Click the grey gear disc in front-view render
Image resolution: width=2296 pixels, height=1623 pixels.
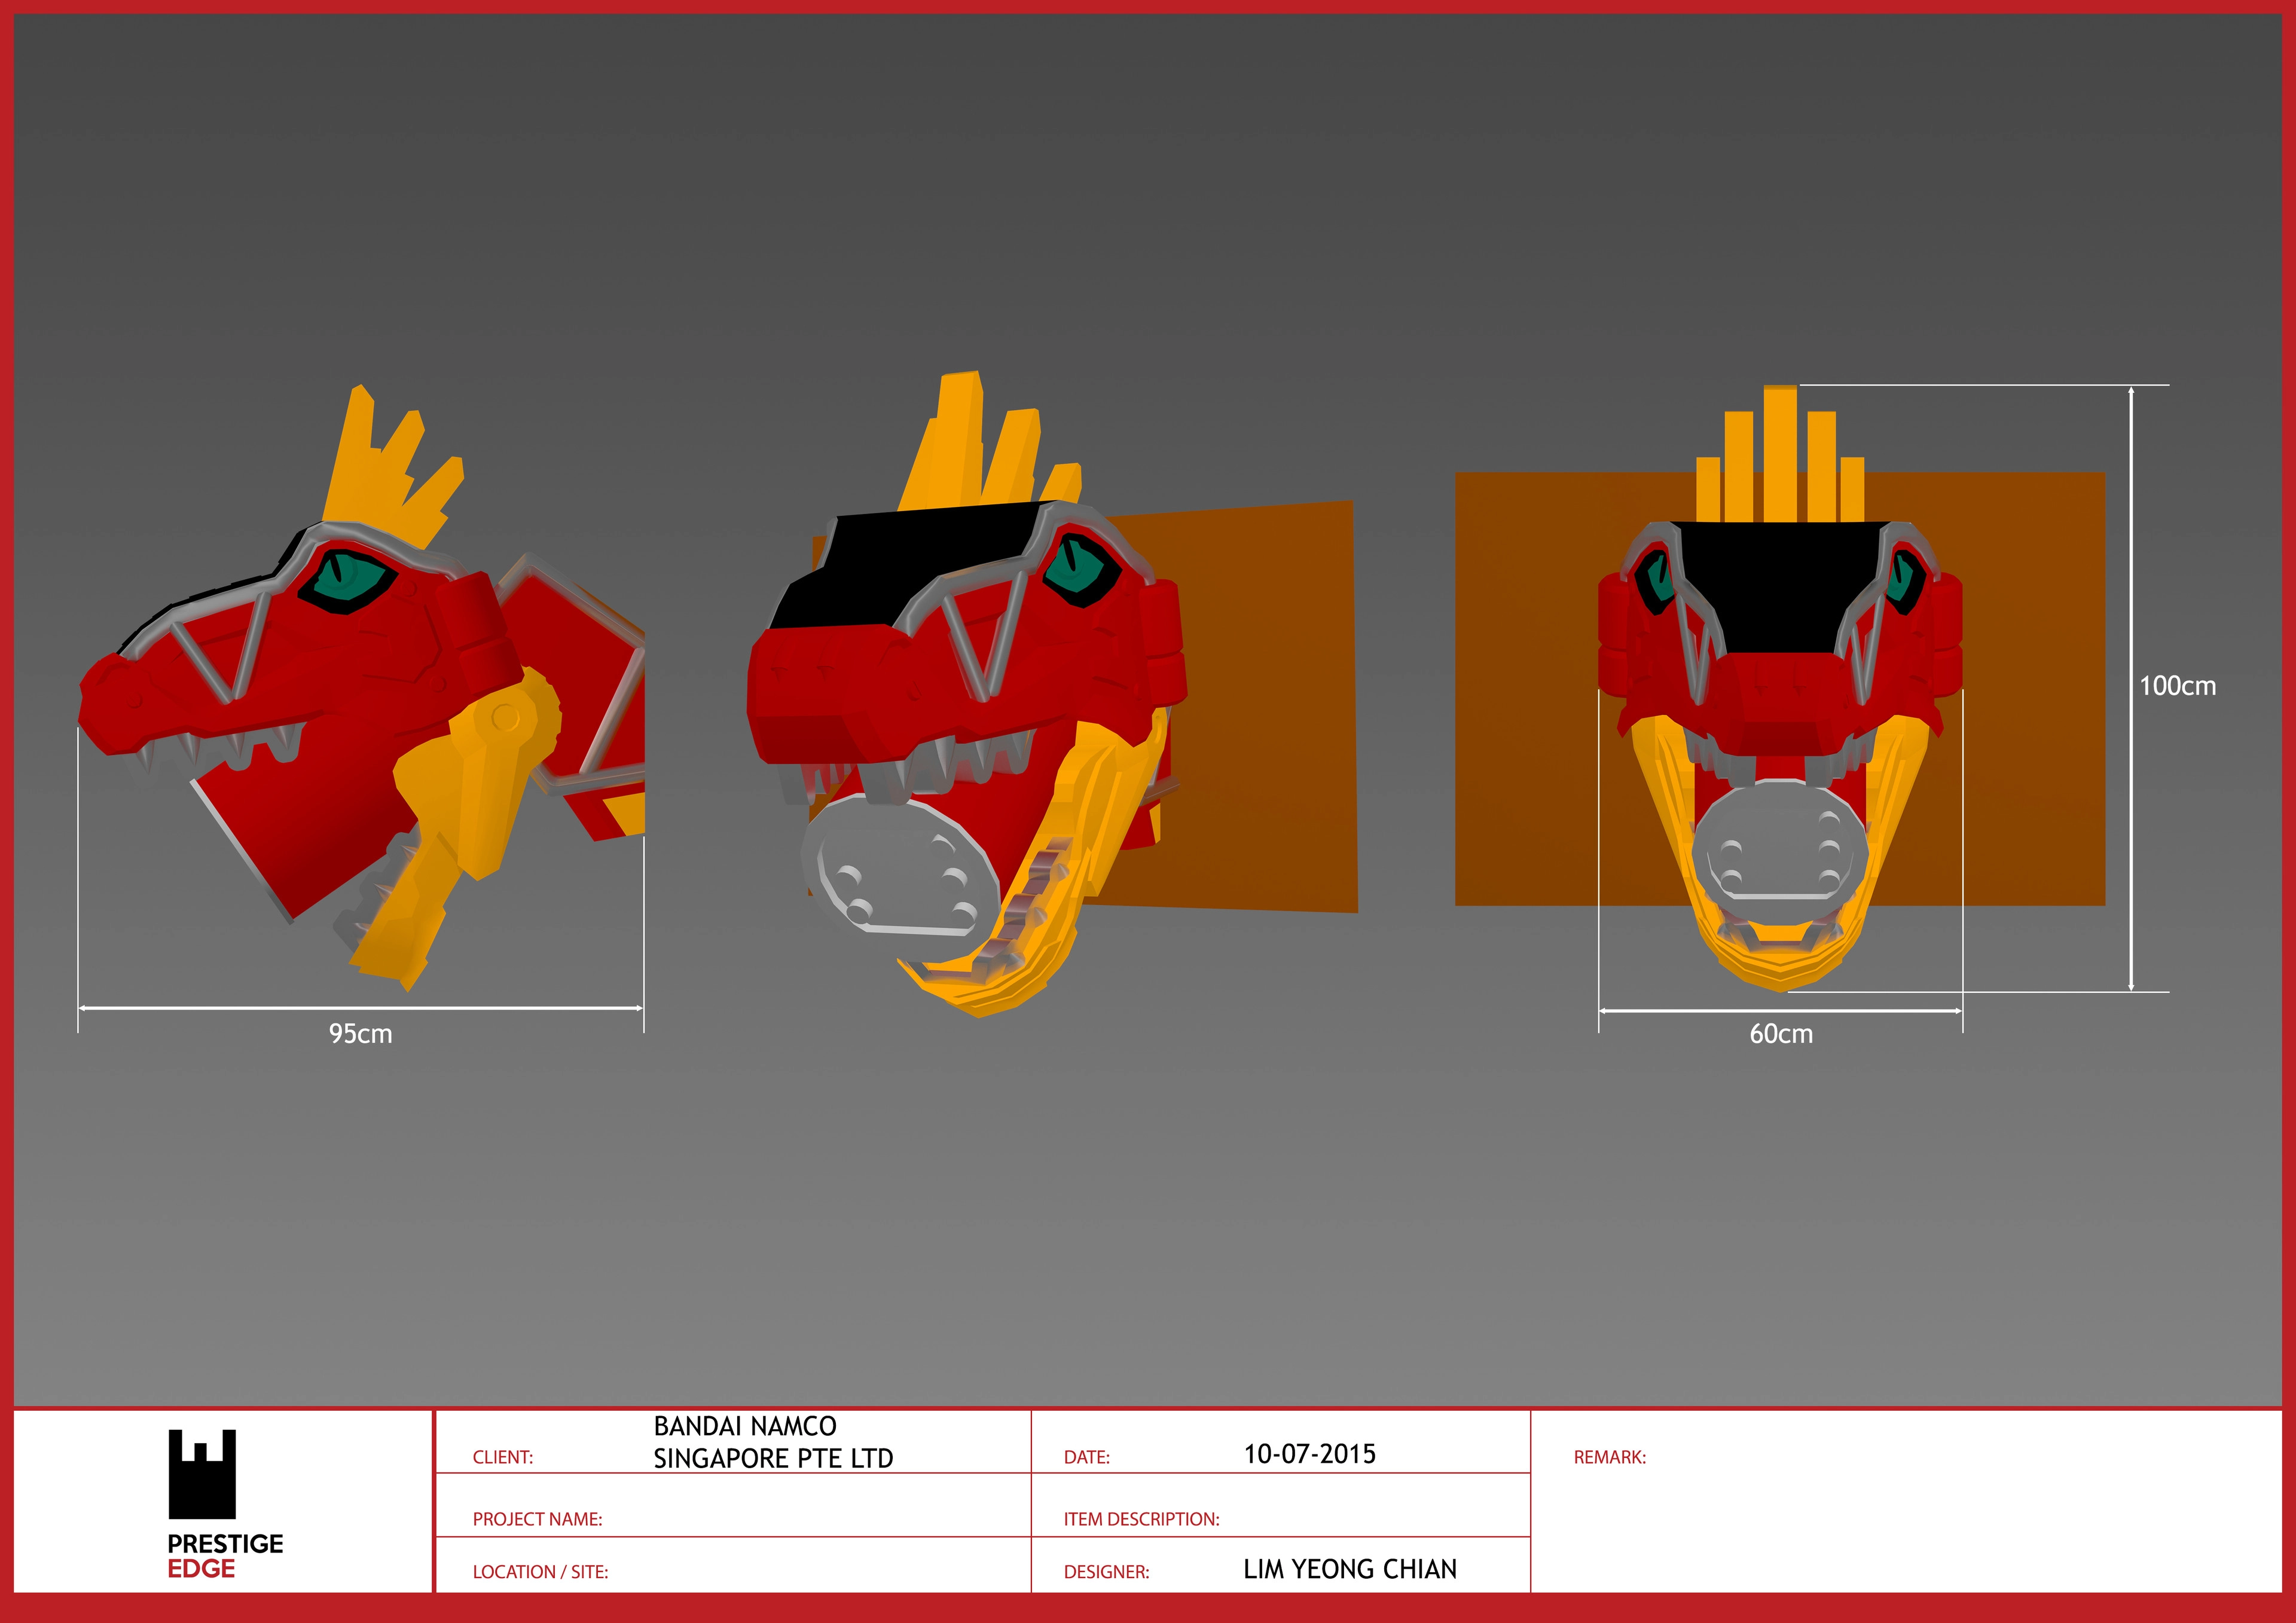point(1780,850)
